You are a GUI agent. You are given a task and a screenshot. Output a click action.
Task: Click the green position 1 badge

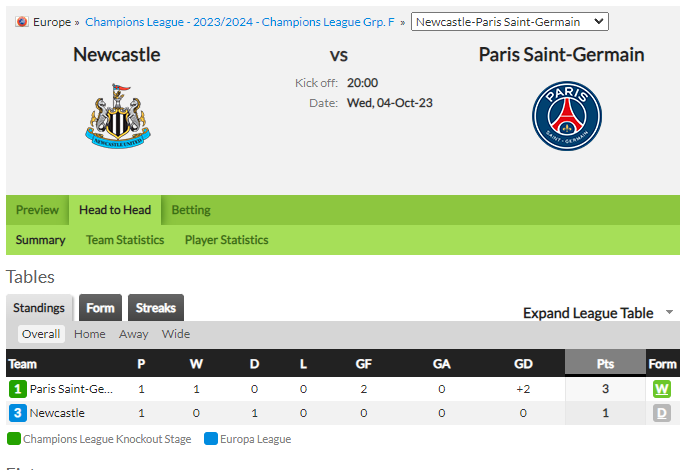(18, 389)
